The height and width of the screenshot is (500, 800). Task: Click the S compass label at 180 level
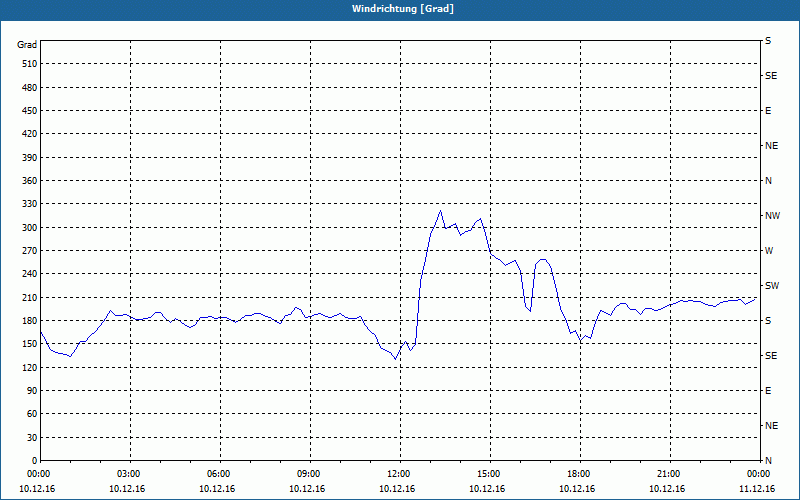pyautogui.click(x=768, y=320)
